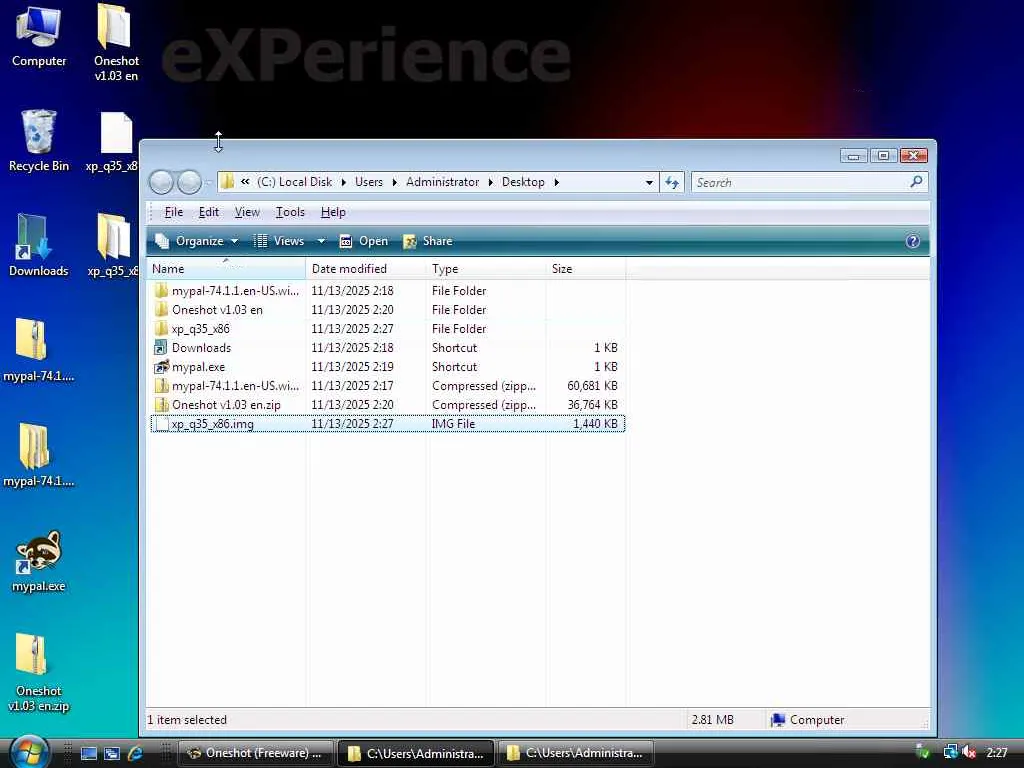Go to Users in breadcrumb path
The height and width of the screenshot is (768, 1024).
click(369, 182)
